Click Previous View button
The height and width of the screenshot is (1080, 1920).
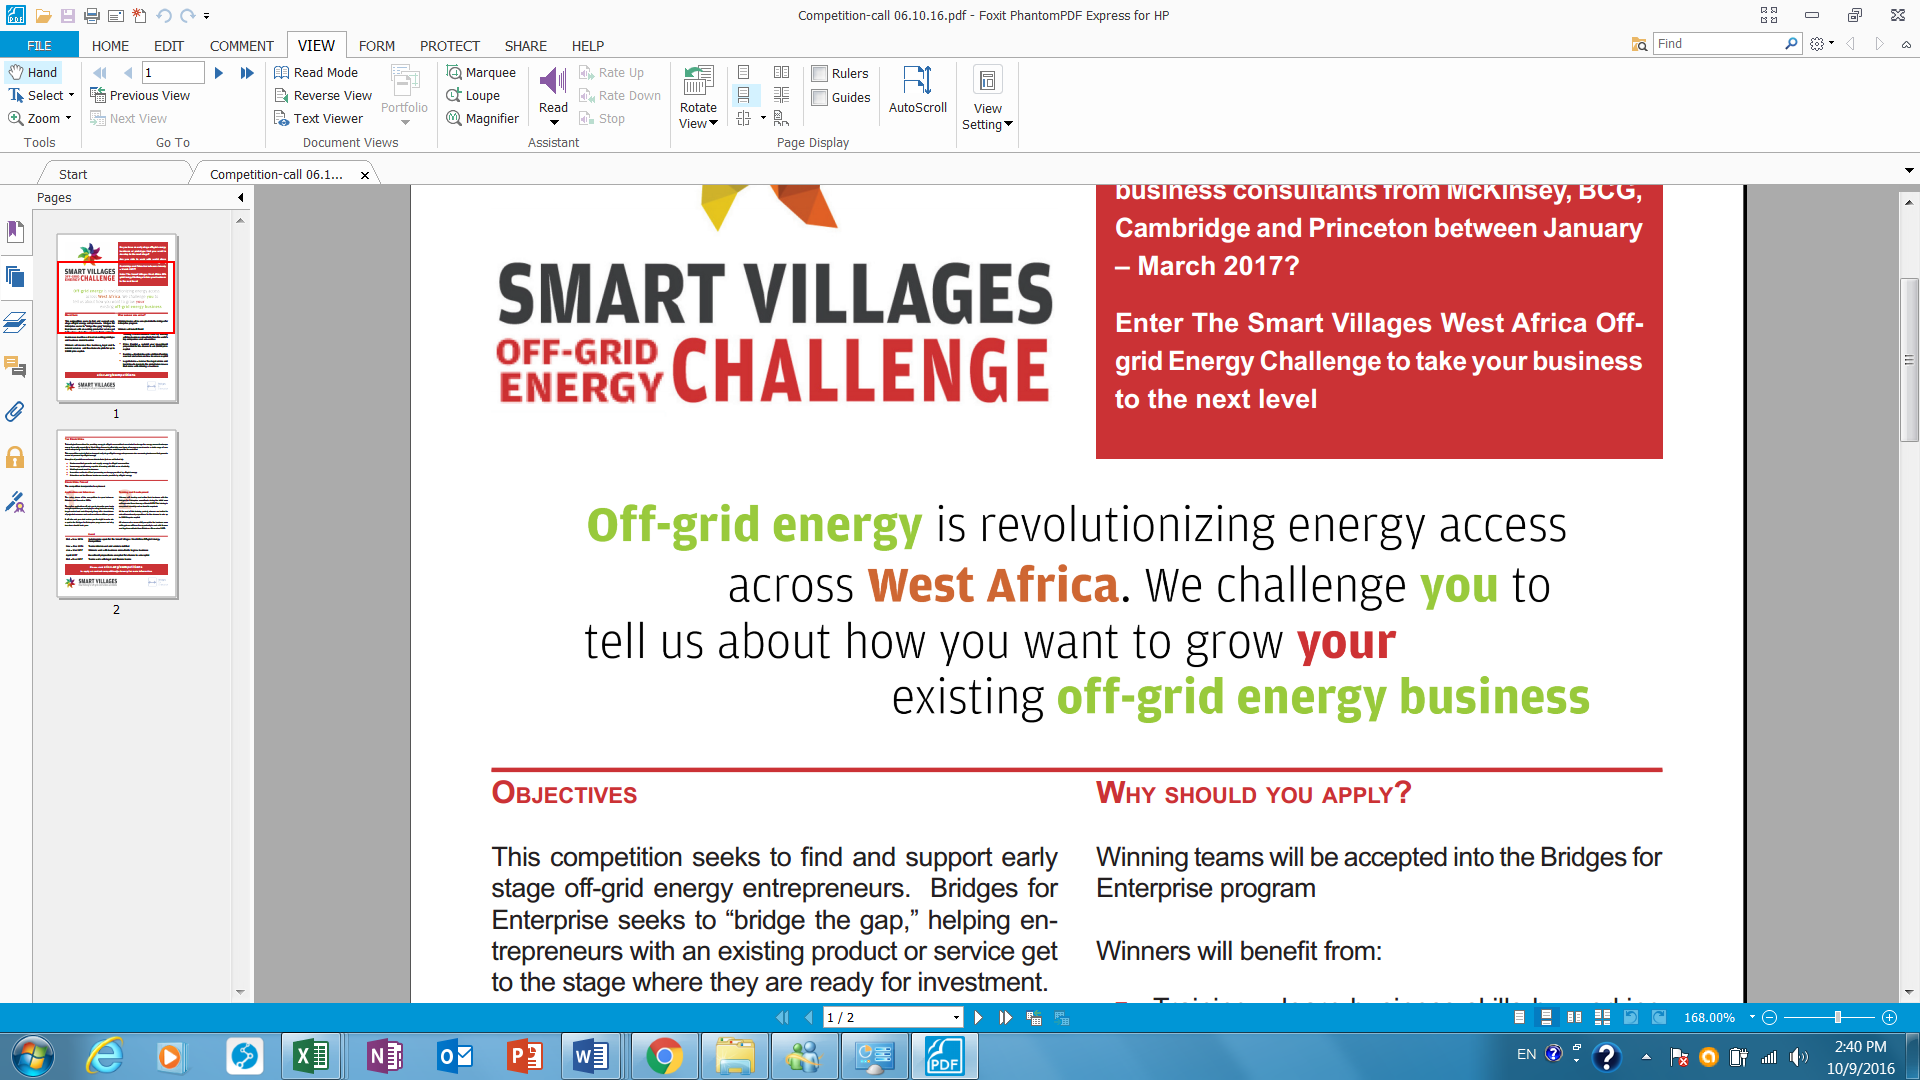point(140,95)
